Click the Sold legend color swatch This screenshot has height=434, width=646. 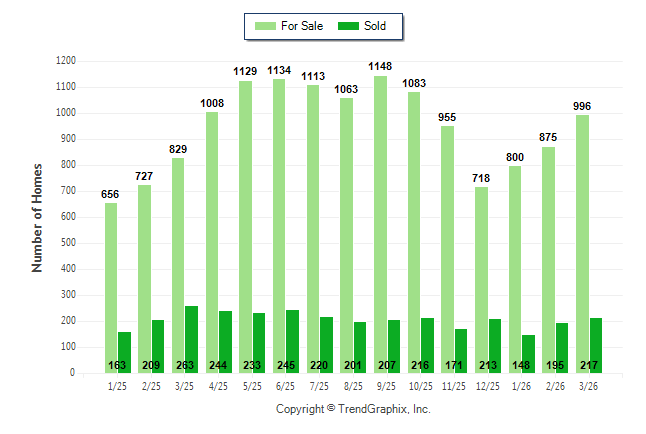pos(350,26)
